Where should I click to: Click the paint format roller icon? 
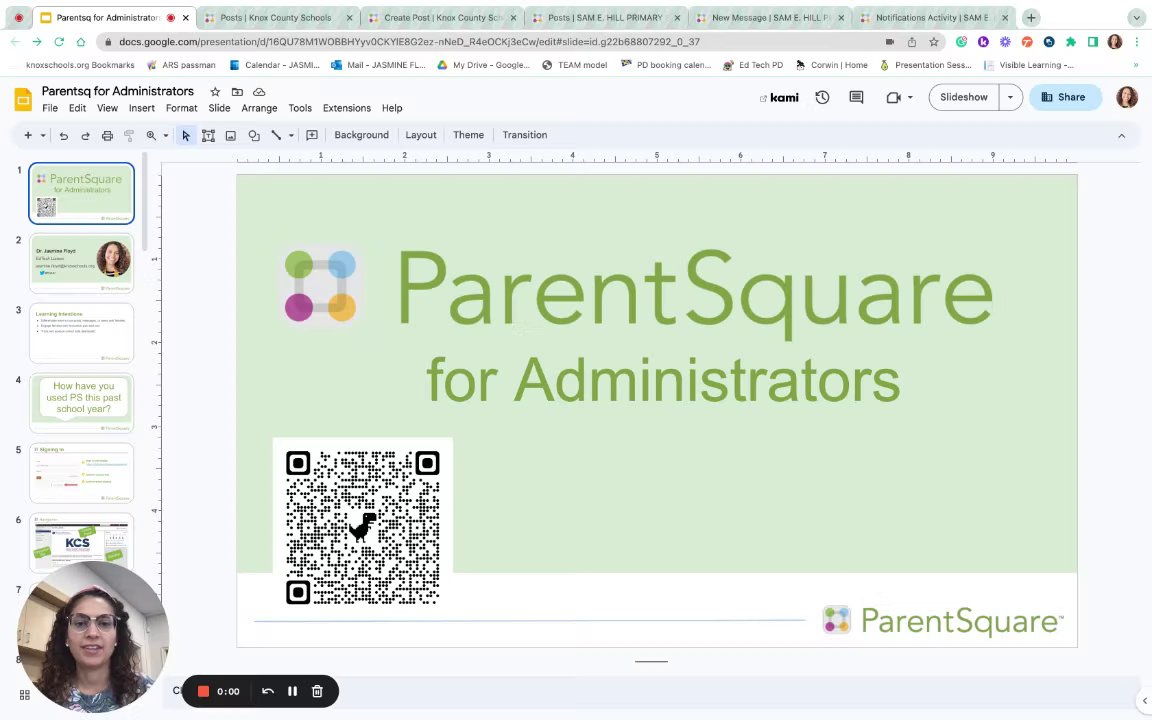coord(129,135)
